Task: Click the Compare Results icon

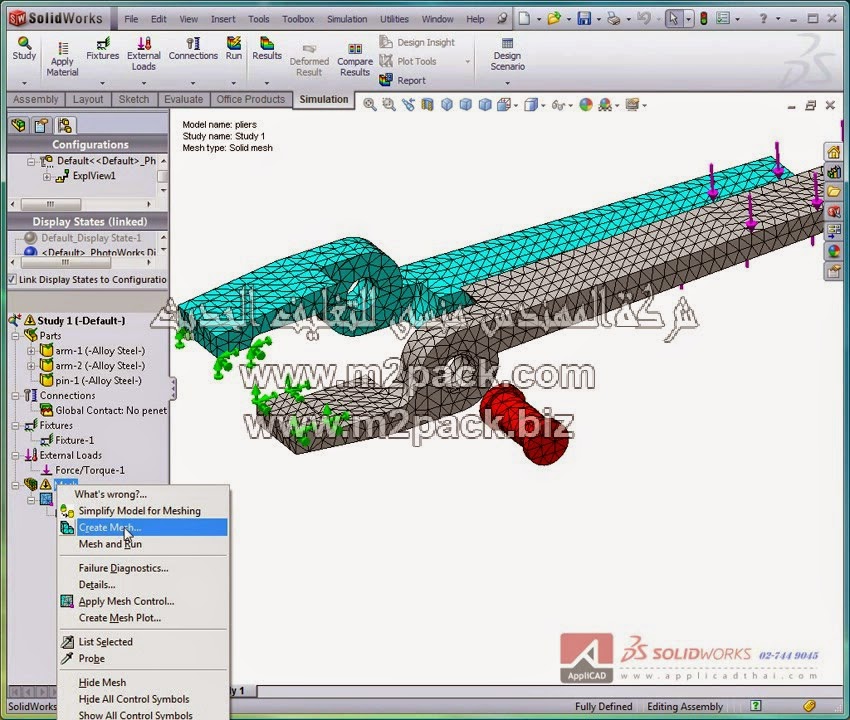Action: [x=355, y=49]
